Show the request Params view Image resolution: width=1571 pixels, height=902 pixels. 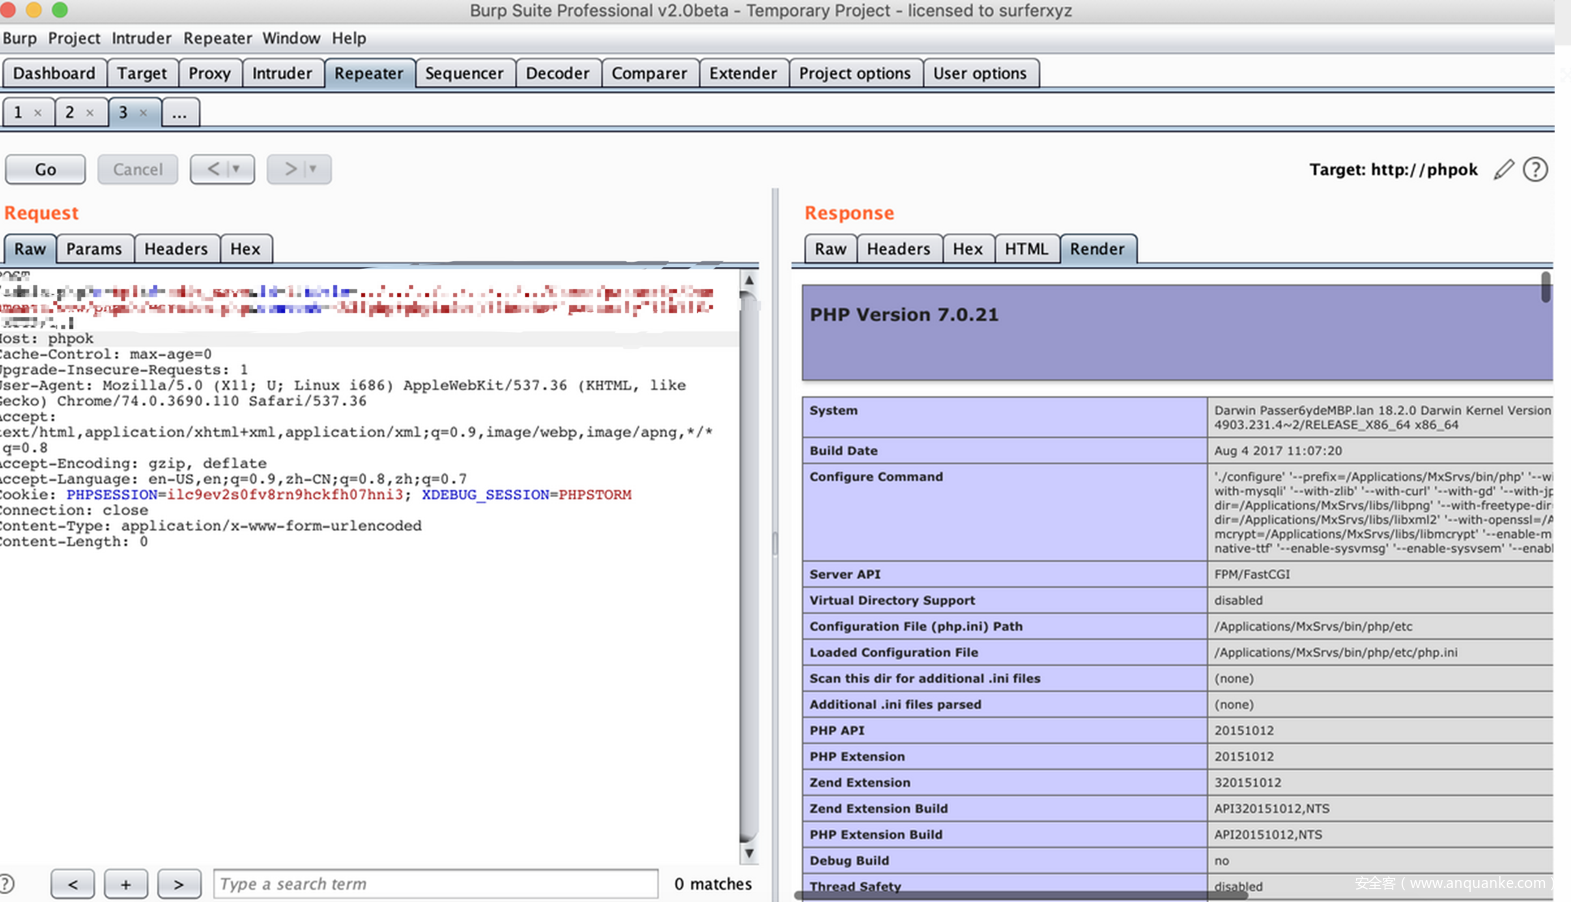(94, 249)
